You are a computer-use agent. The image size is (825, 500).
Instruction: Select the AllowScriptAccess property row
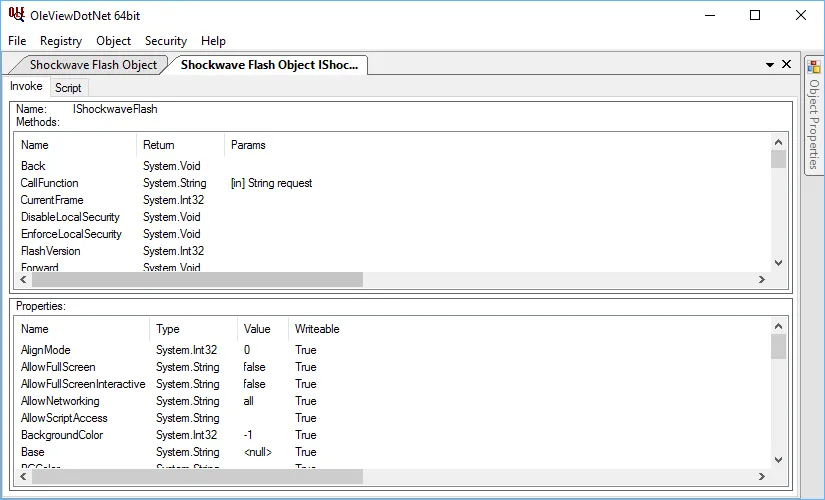[392, 418]
